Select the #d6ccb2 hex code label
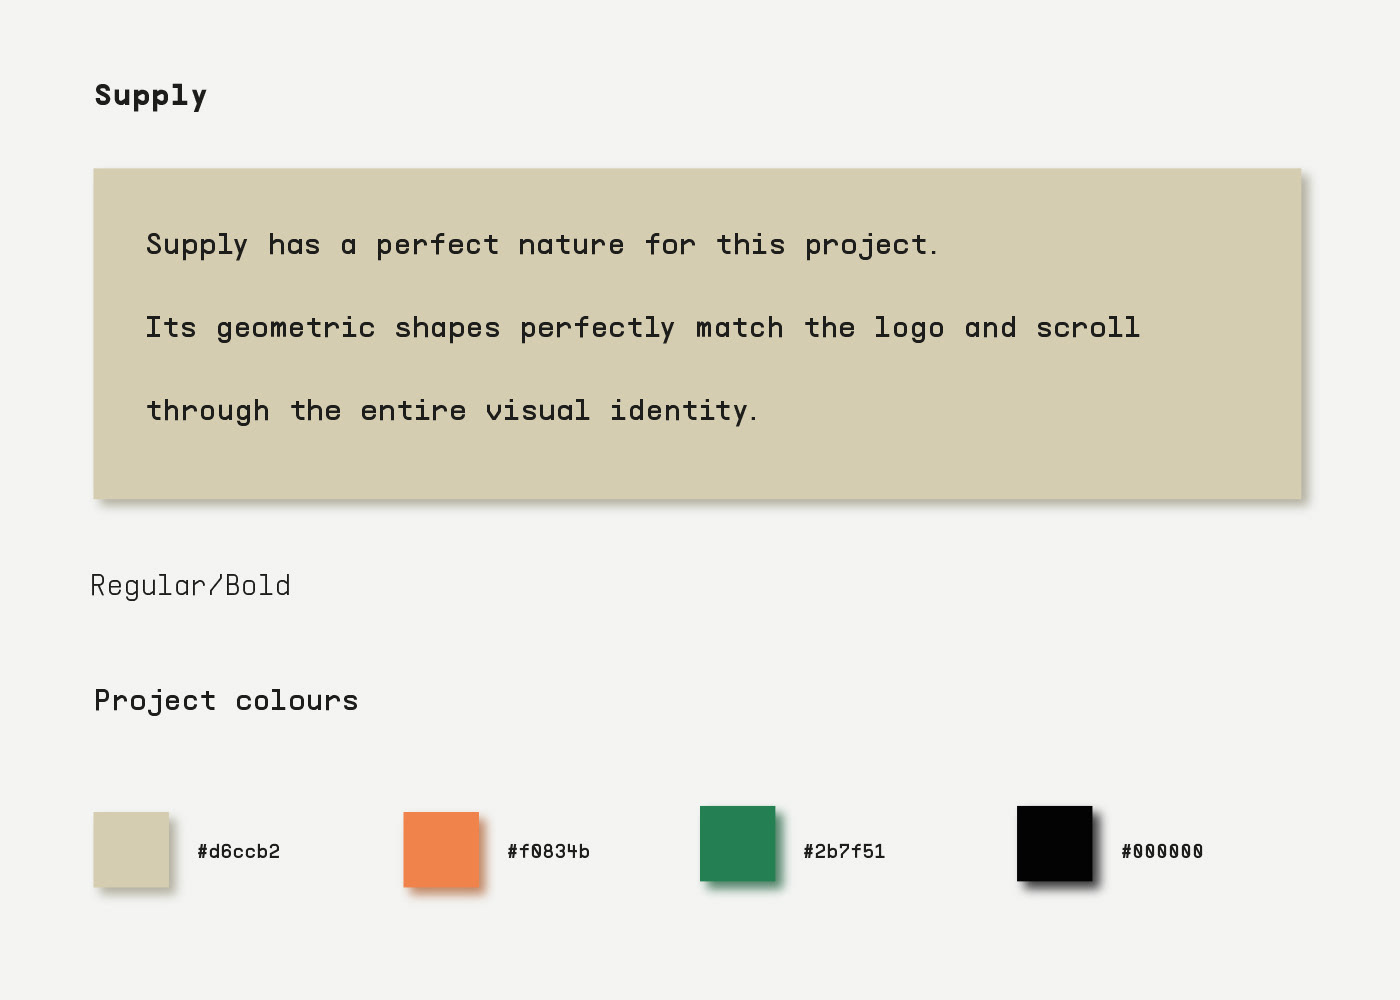1400x1000 pixels. 238,851
